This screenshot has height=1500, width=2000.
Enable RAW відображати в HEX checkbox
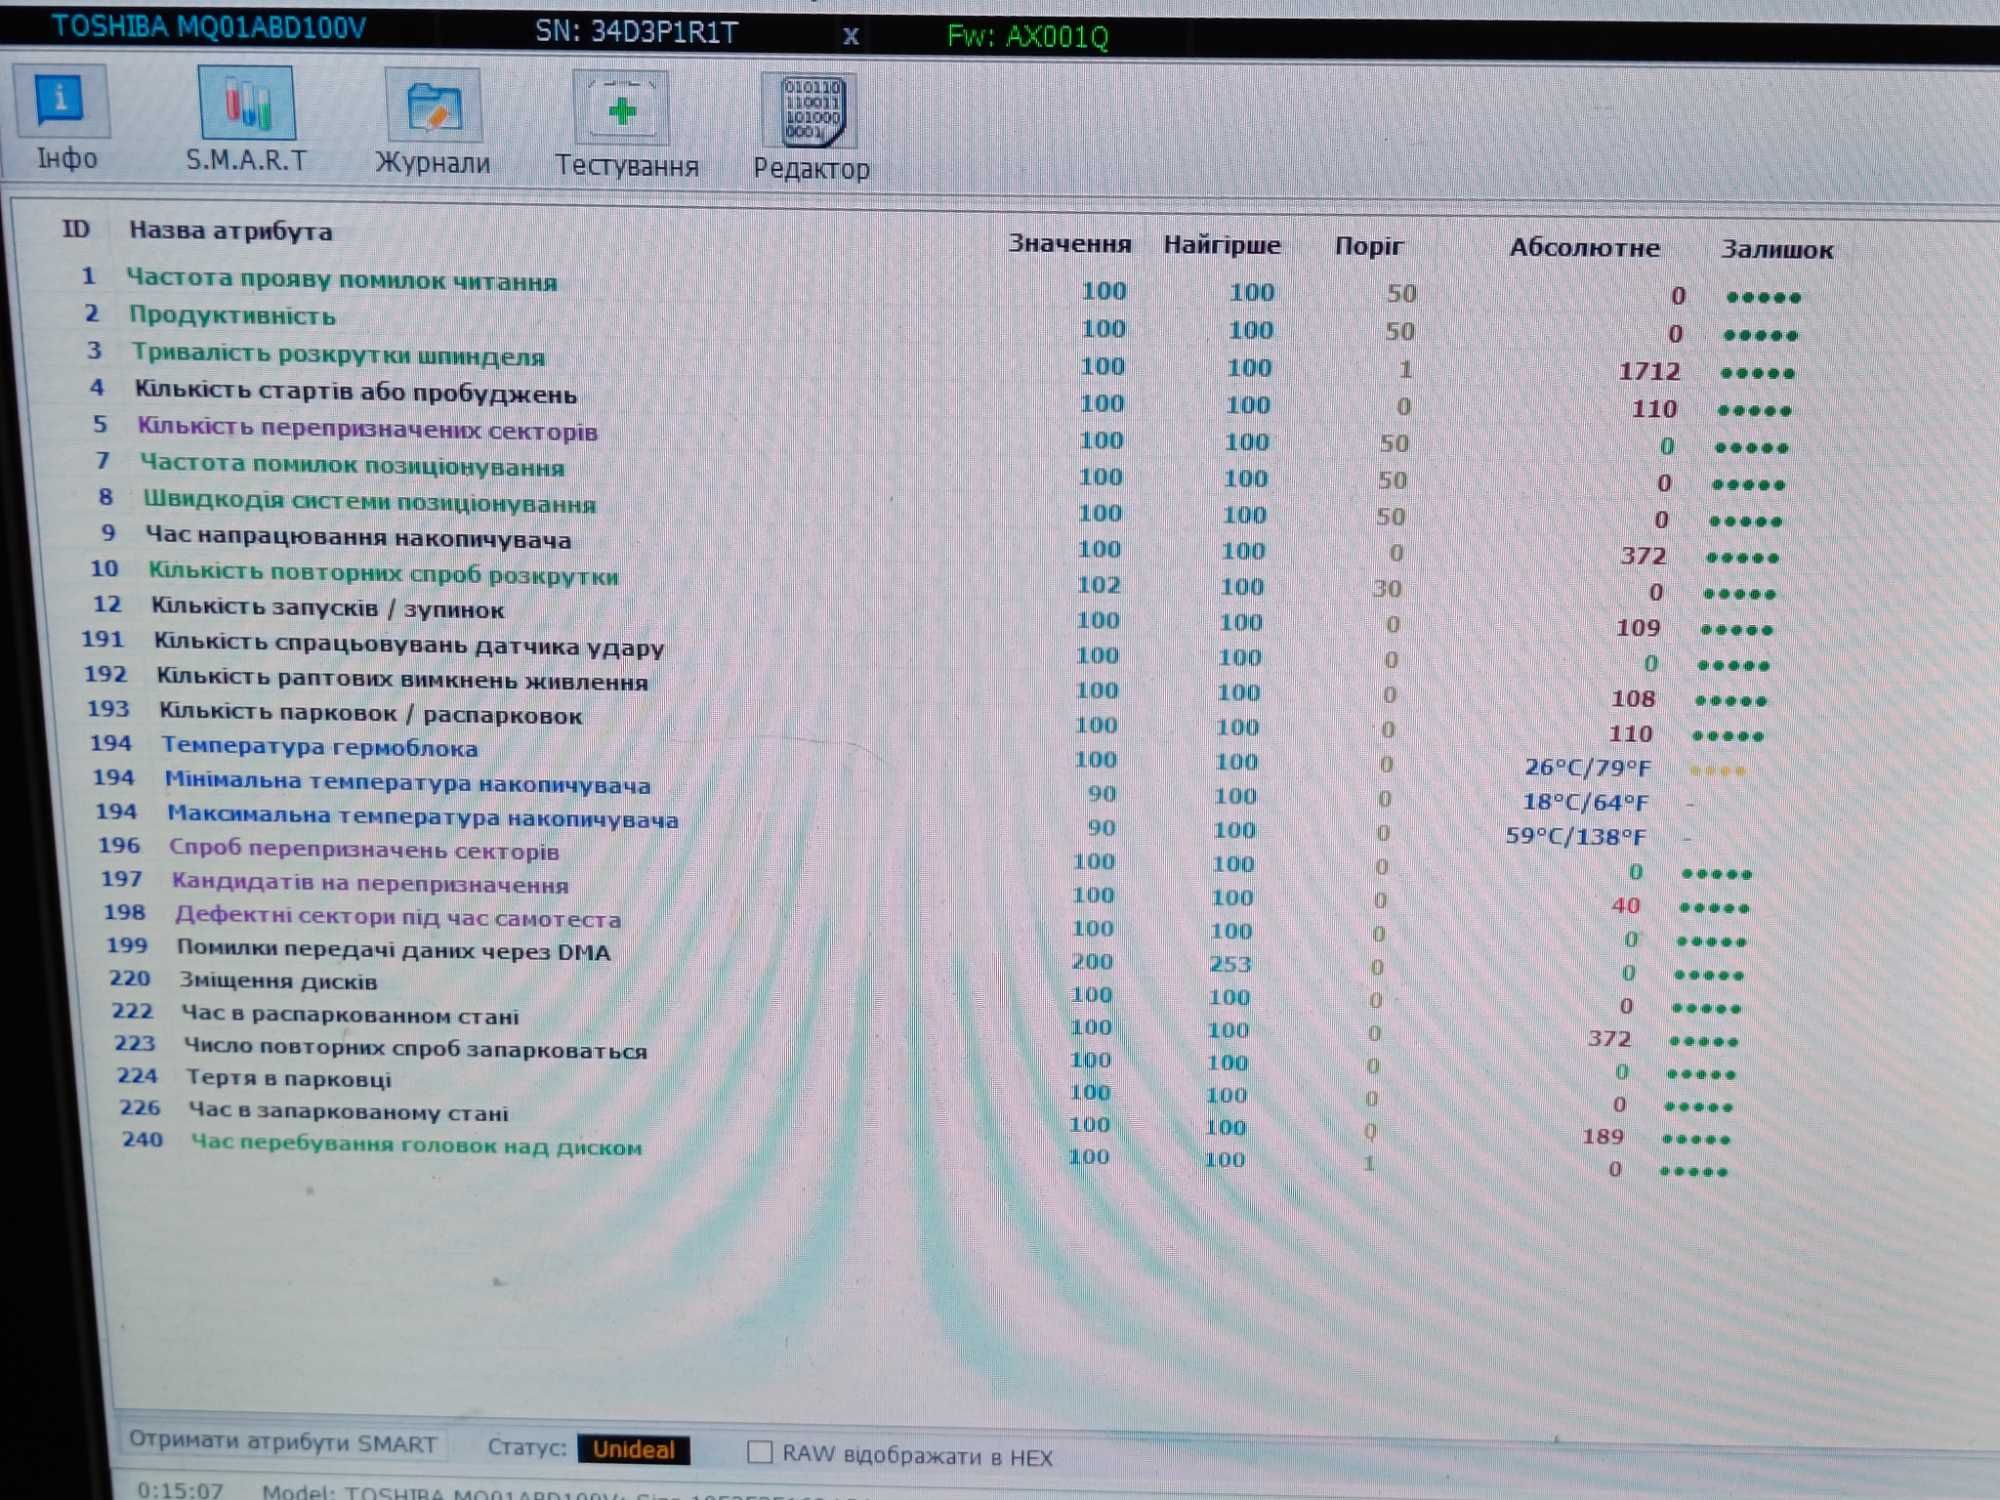[x=760, y=1451]
